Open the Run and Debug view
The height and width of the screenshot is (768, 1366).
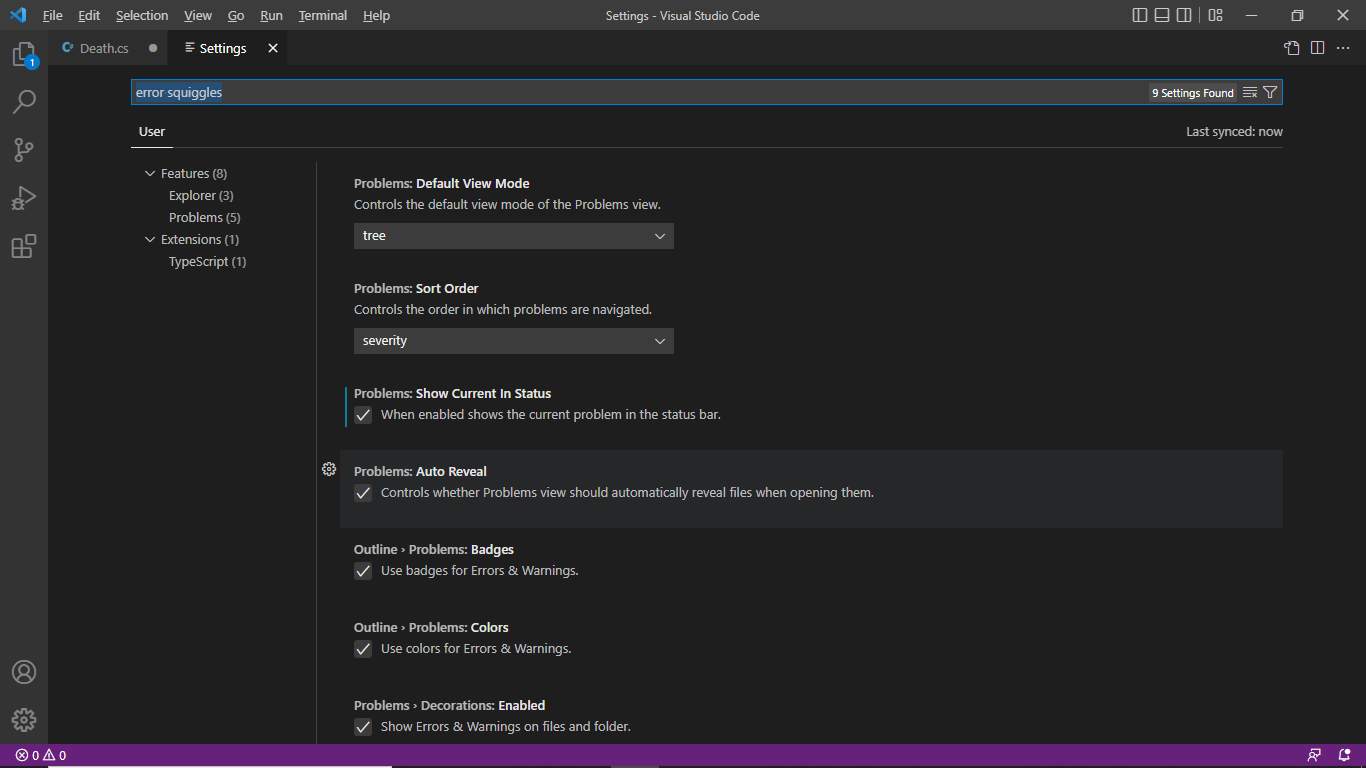24,198
